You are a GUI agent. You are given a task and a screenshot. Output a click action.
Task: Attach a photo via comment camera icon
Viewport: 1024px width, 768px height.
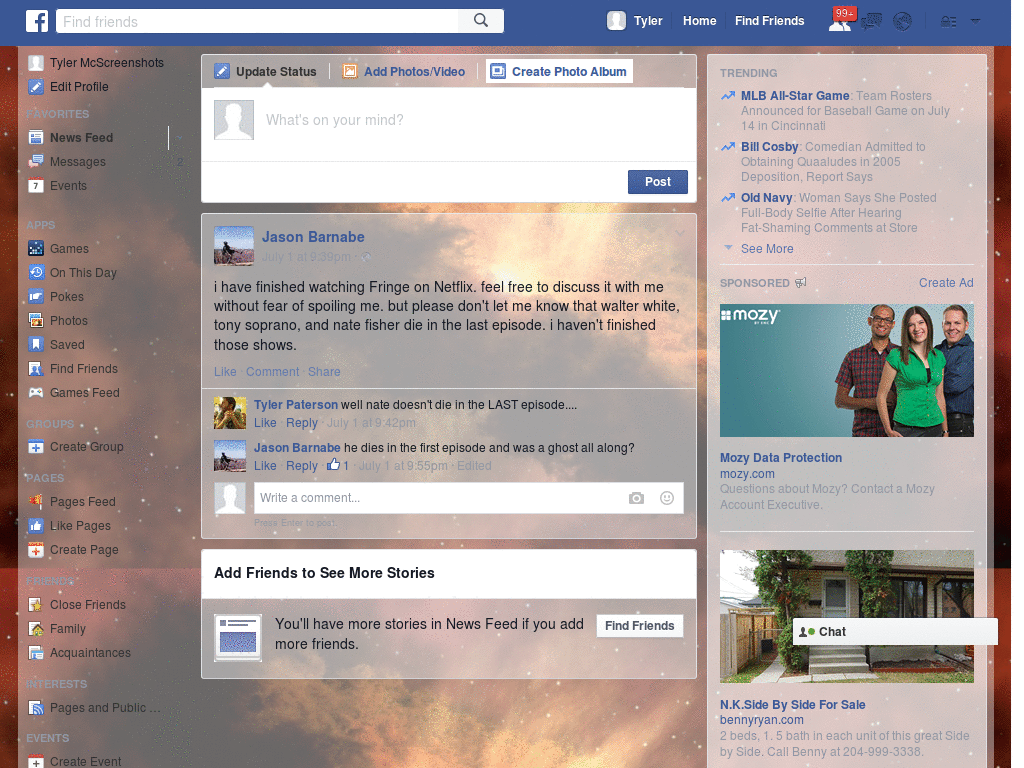[636, 498]
